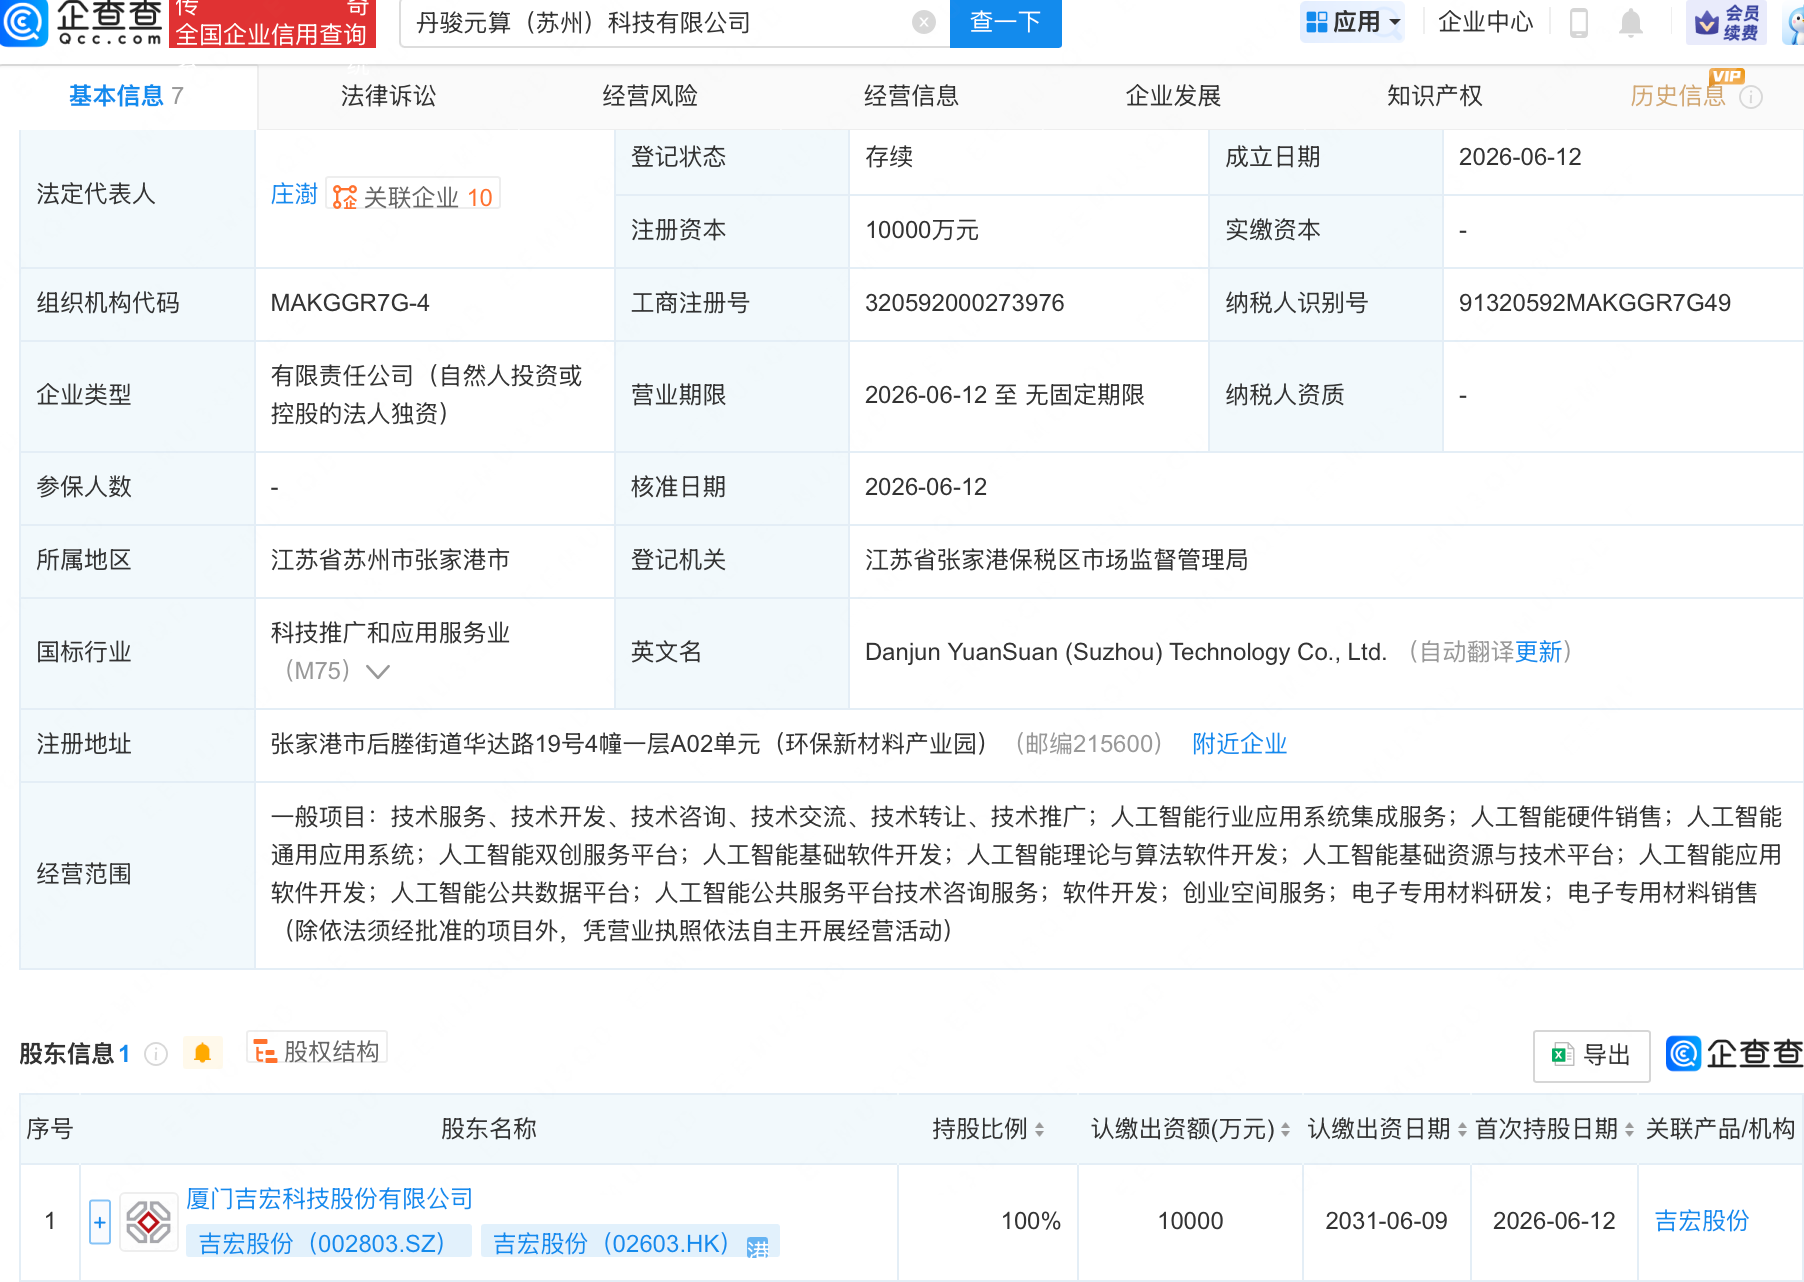Click registration number 320592000273976

tap(964, 303)
